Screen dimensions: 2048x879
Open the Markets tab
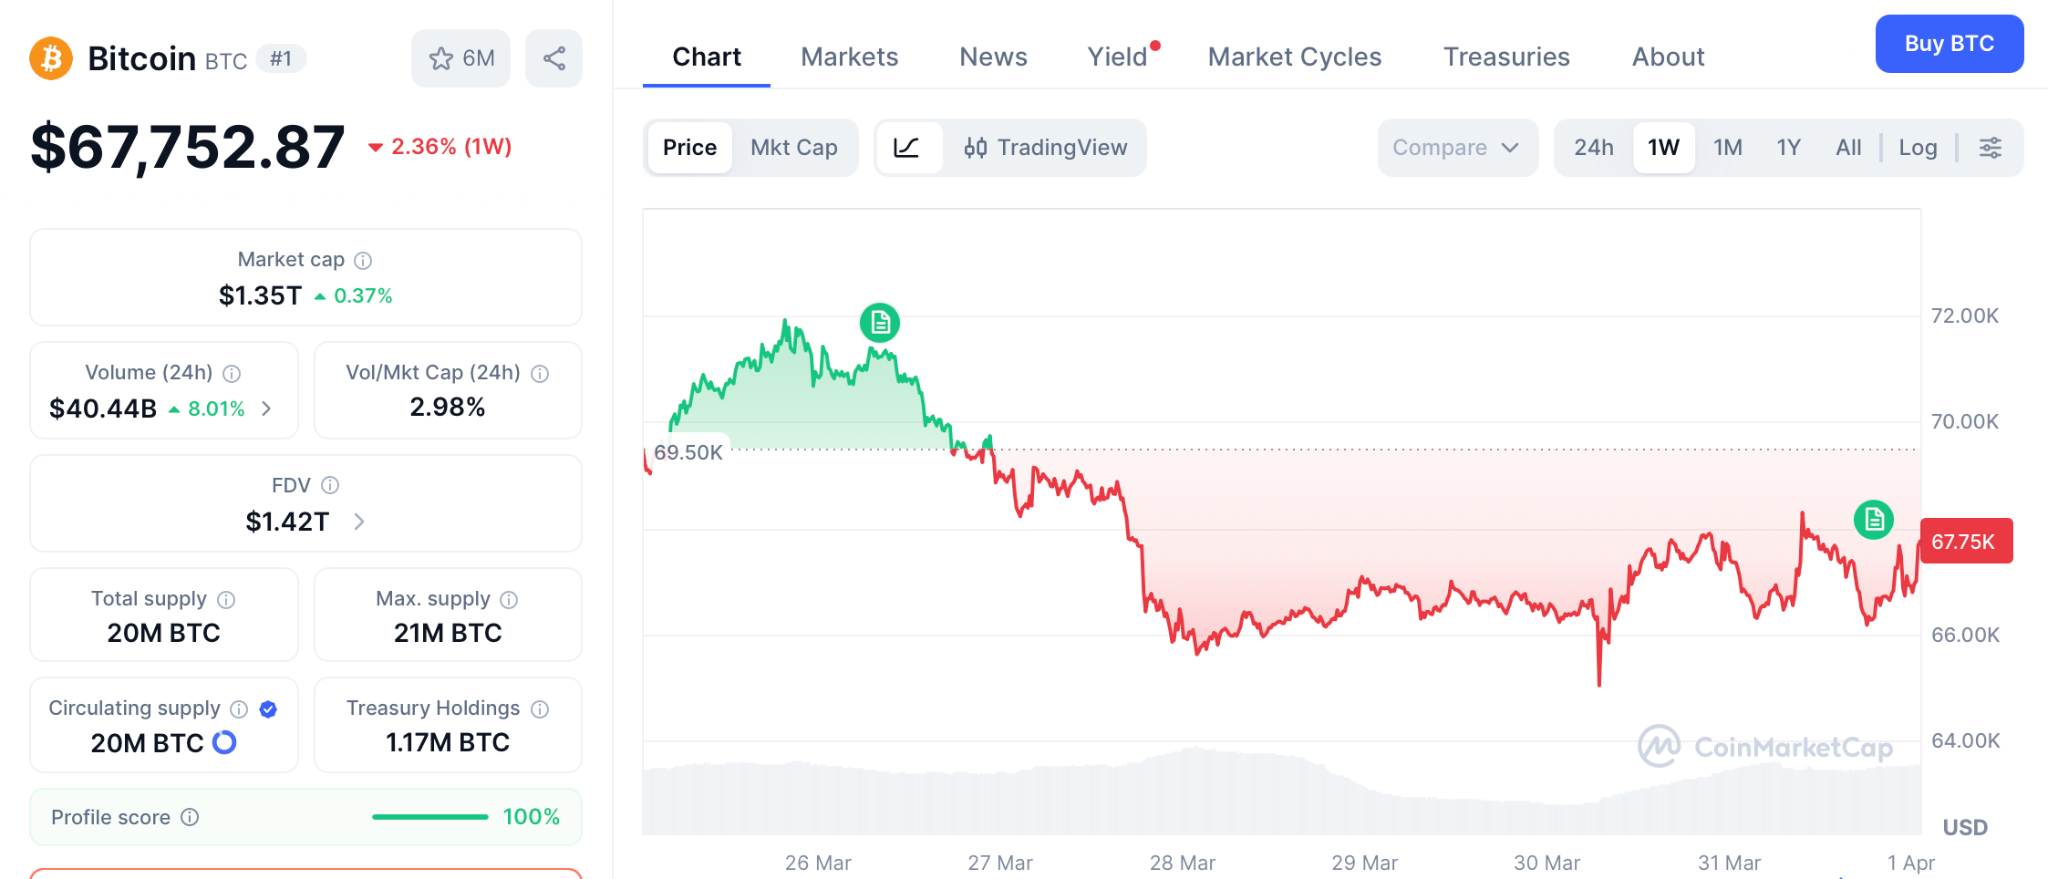(x=849, y=57)
